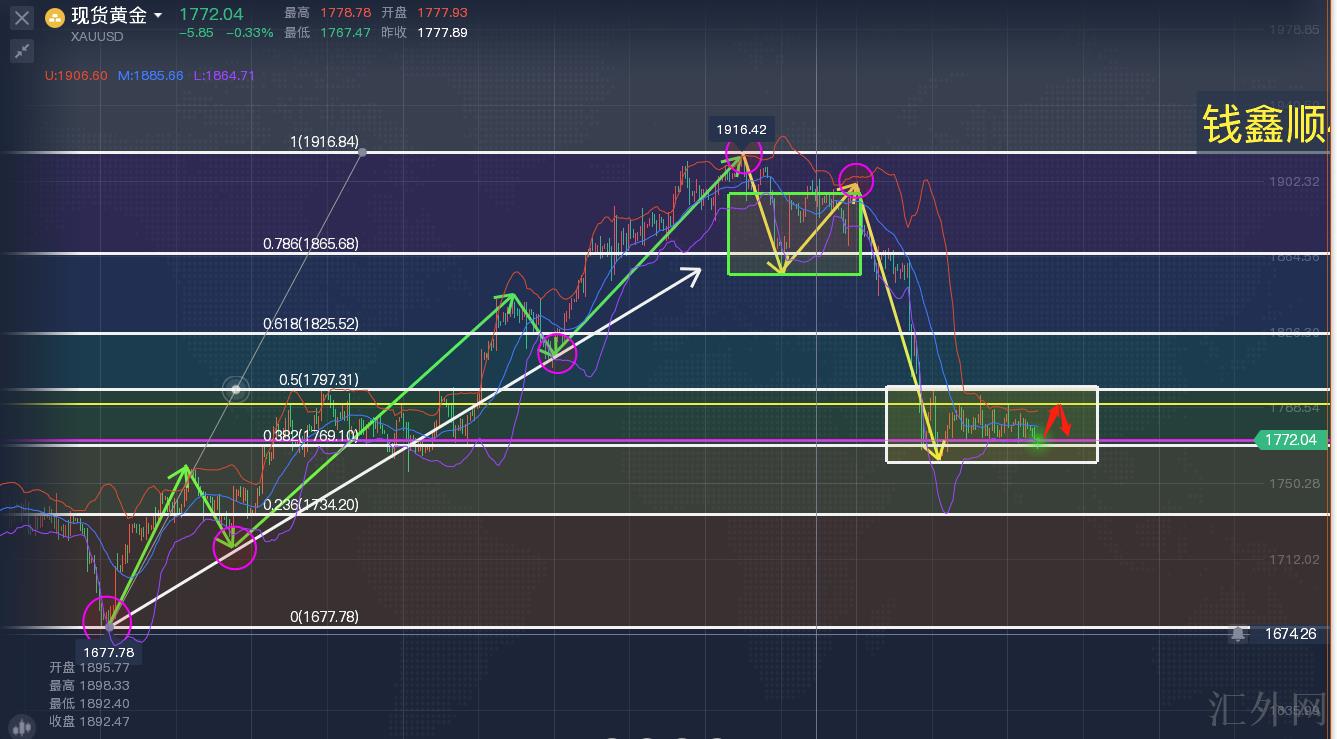The image size is (1337, 739).
Task: Click the price alert bell icon
Action: point(1239,634)
